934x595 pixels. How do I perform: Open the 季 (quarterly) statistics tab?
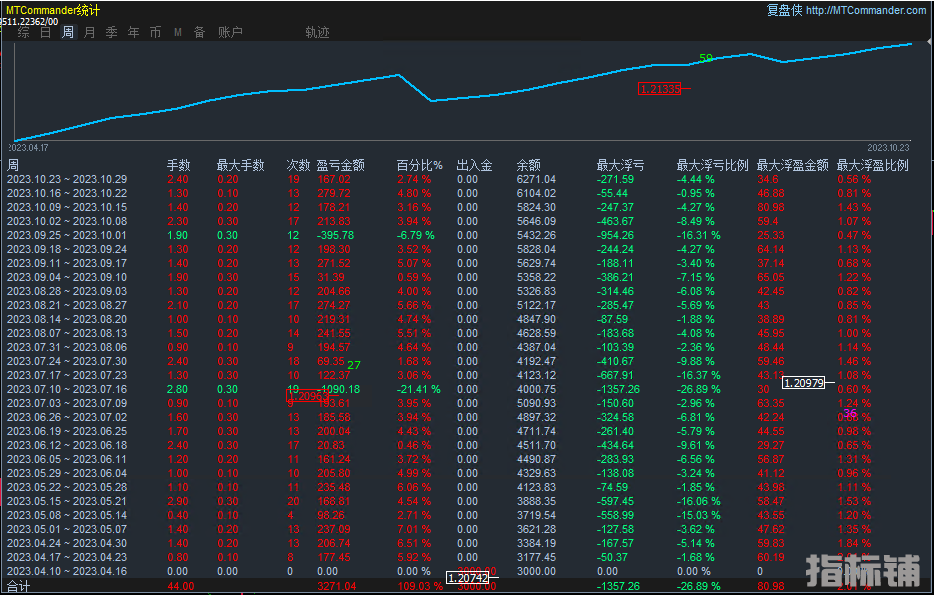click(x=111, y=32)
